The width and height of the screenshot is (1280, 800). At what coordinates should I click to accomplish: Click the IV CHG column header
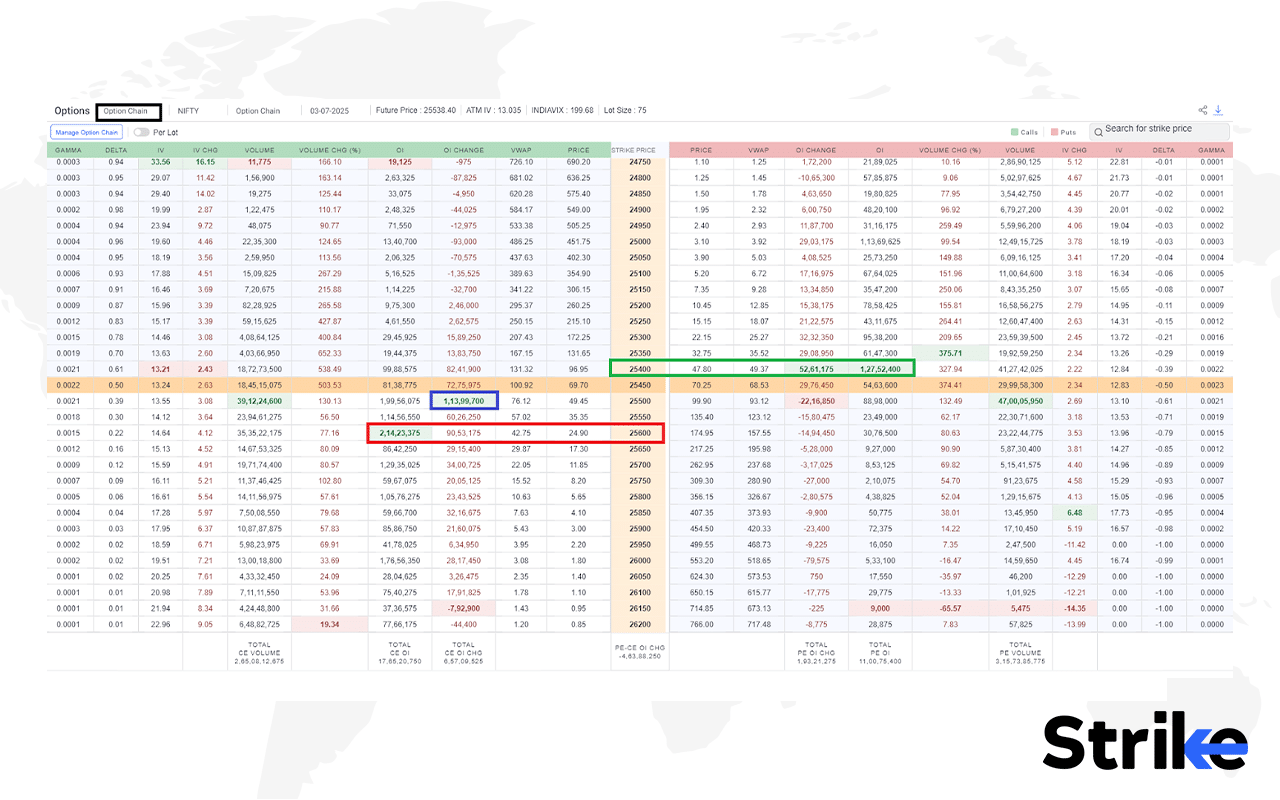(203, 149)
